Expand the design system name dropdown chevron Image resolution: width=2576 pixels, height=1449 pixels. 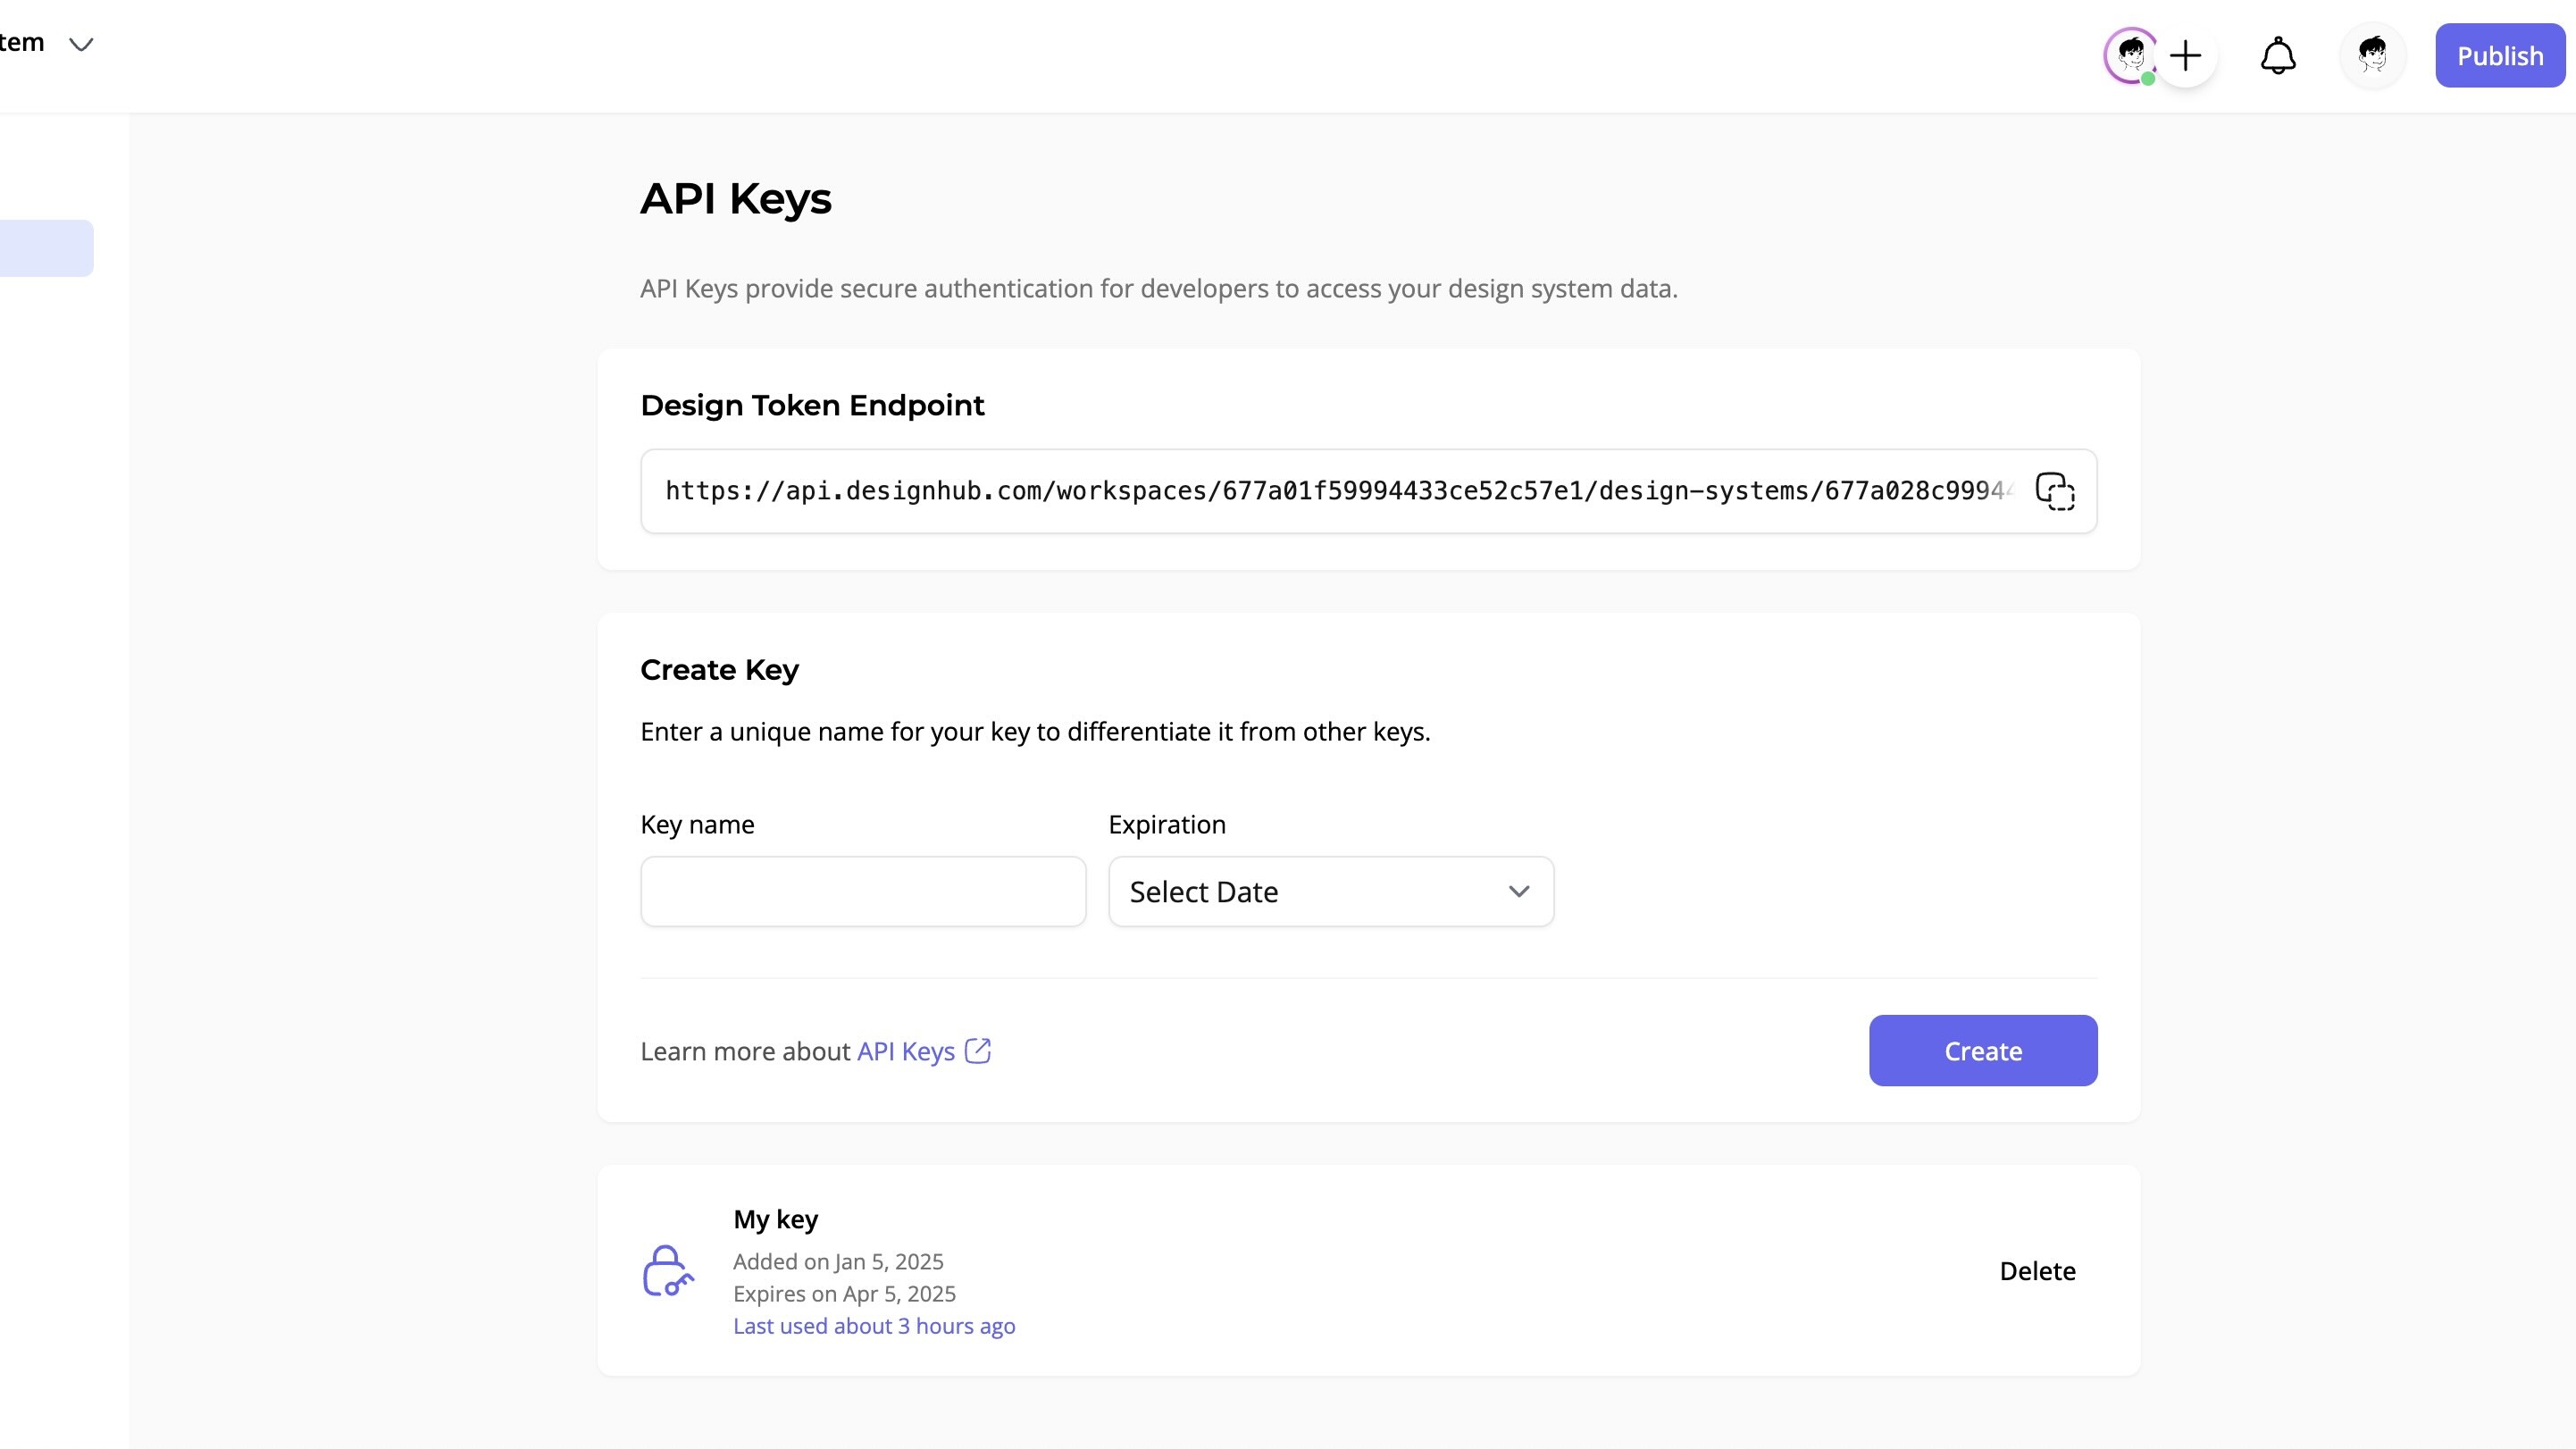coord(81,43)
